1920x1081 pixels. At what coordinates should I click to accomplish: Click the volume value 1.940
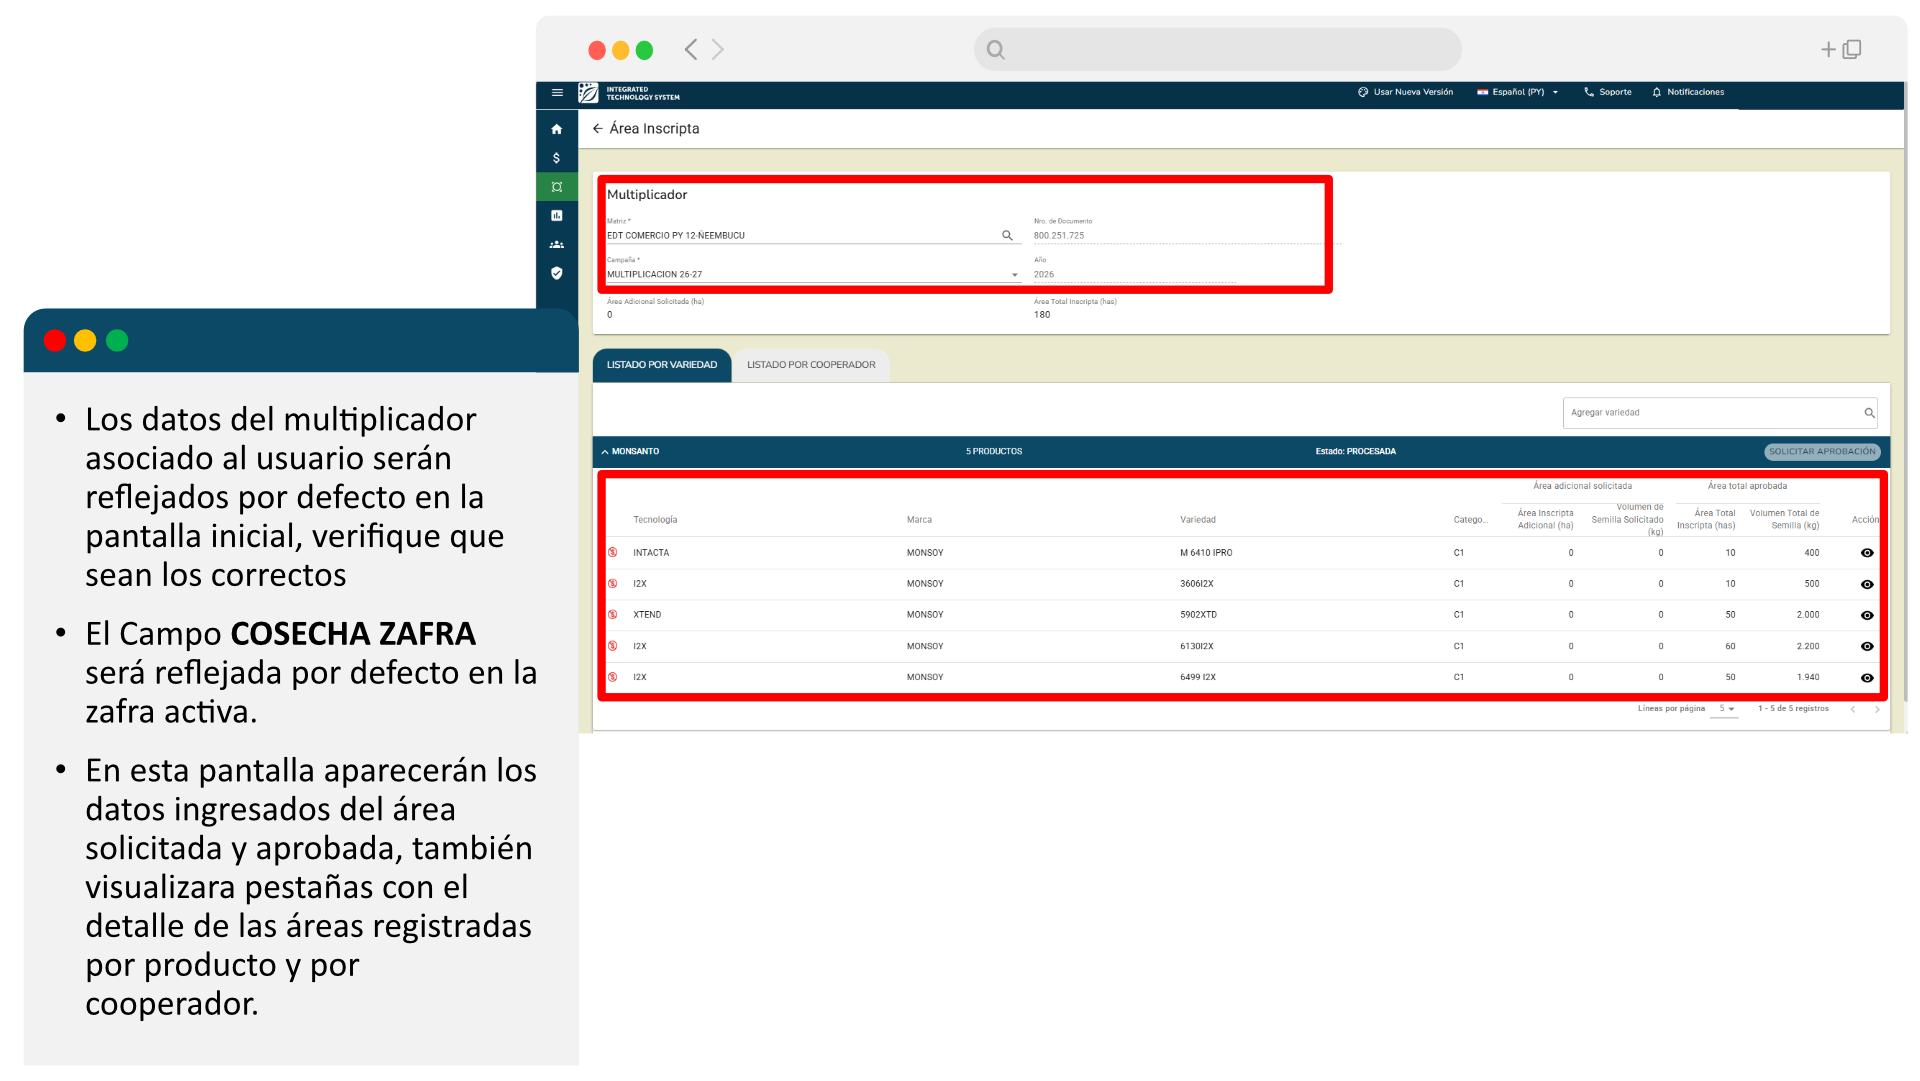pyautogui.click(x=1808, y=678)
